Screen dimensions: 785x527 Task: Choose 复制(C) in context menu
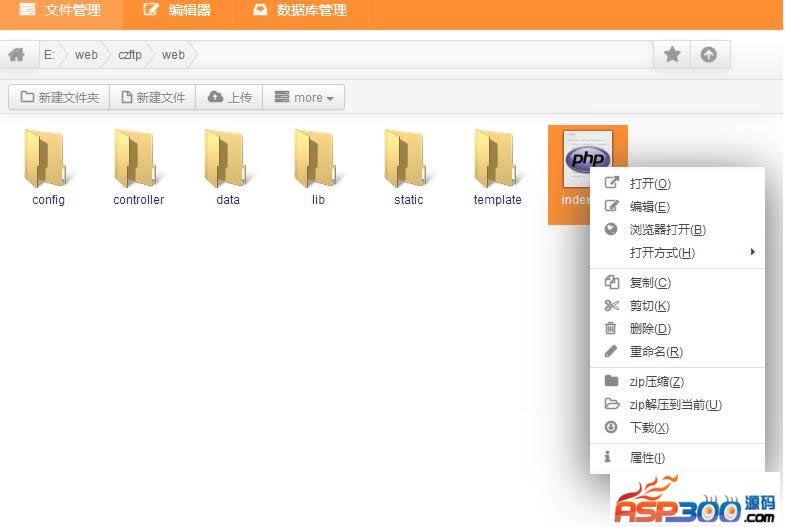click(677, 282)
